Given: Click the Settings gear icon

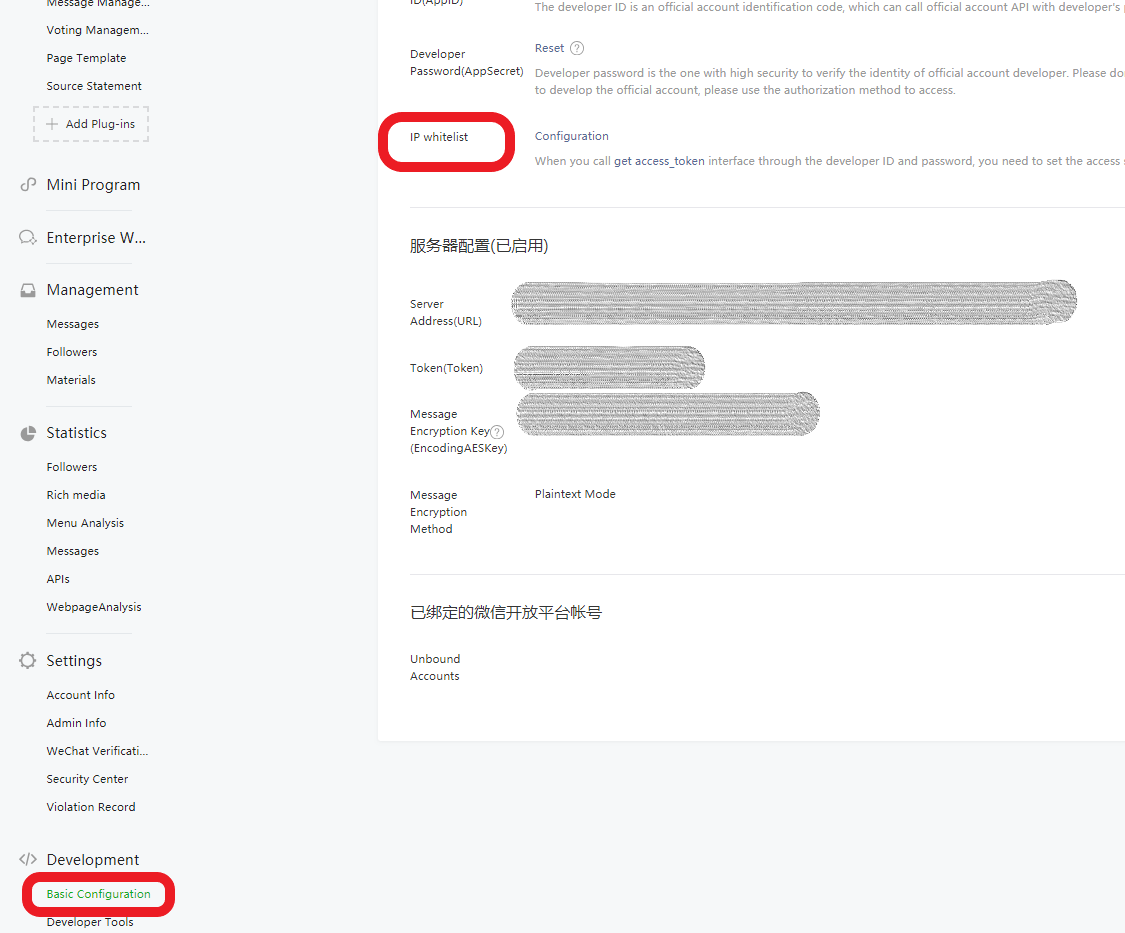Looking at the screenshot, I should pyautogui.click(x=28, y=661).
